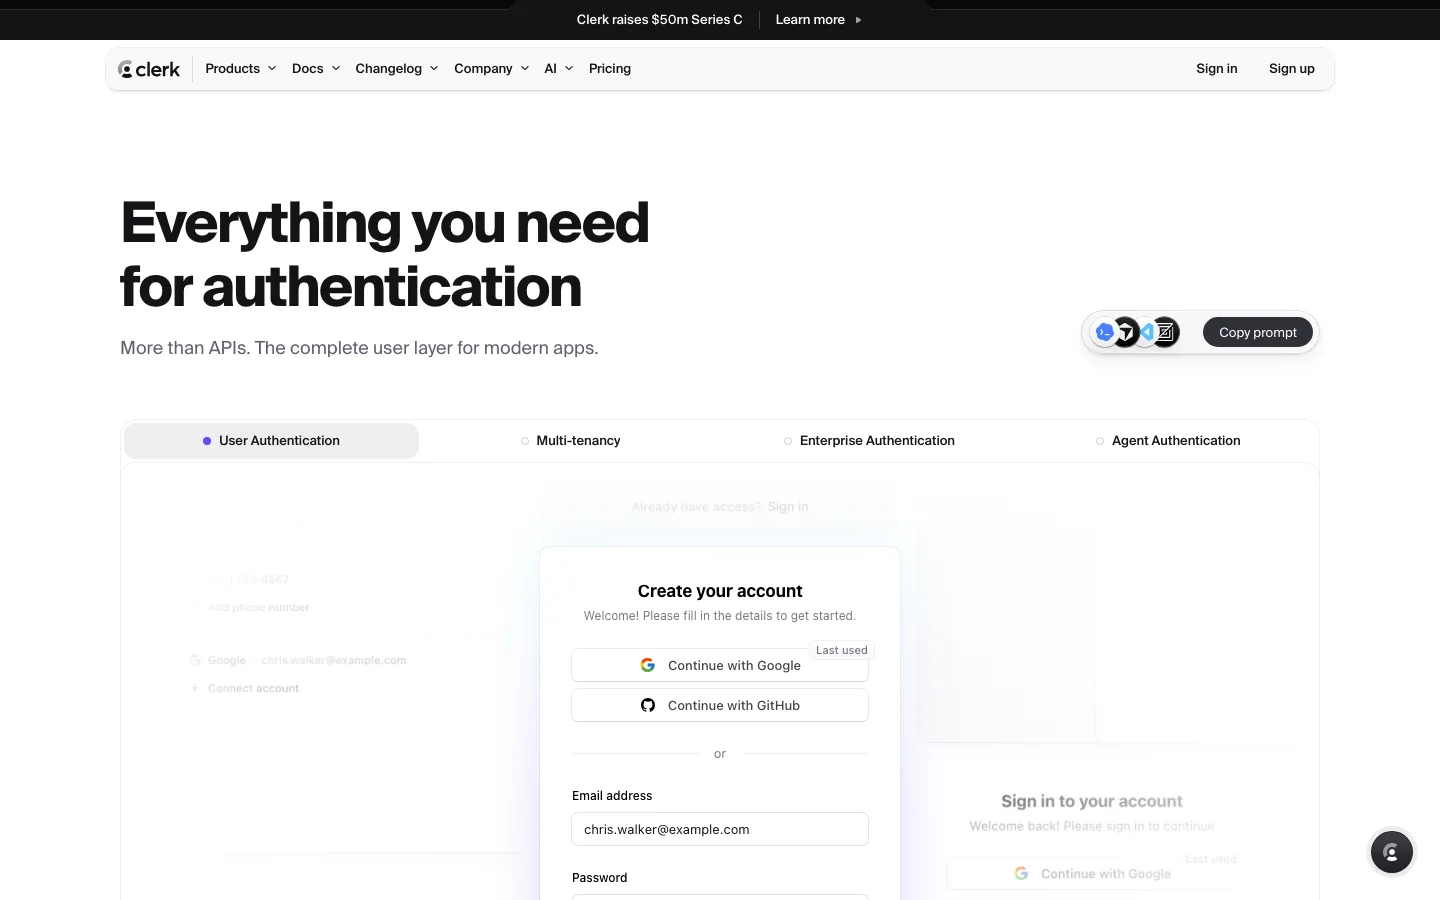Select the User Authentication tab
The image size is (1440, 900).
pyautogui.click(x=271, y=441)
